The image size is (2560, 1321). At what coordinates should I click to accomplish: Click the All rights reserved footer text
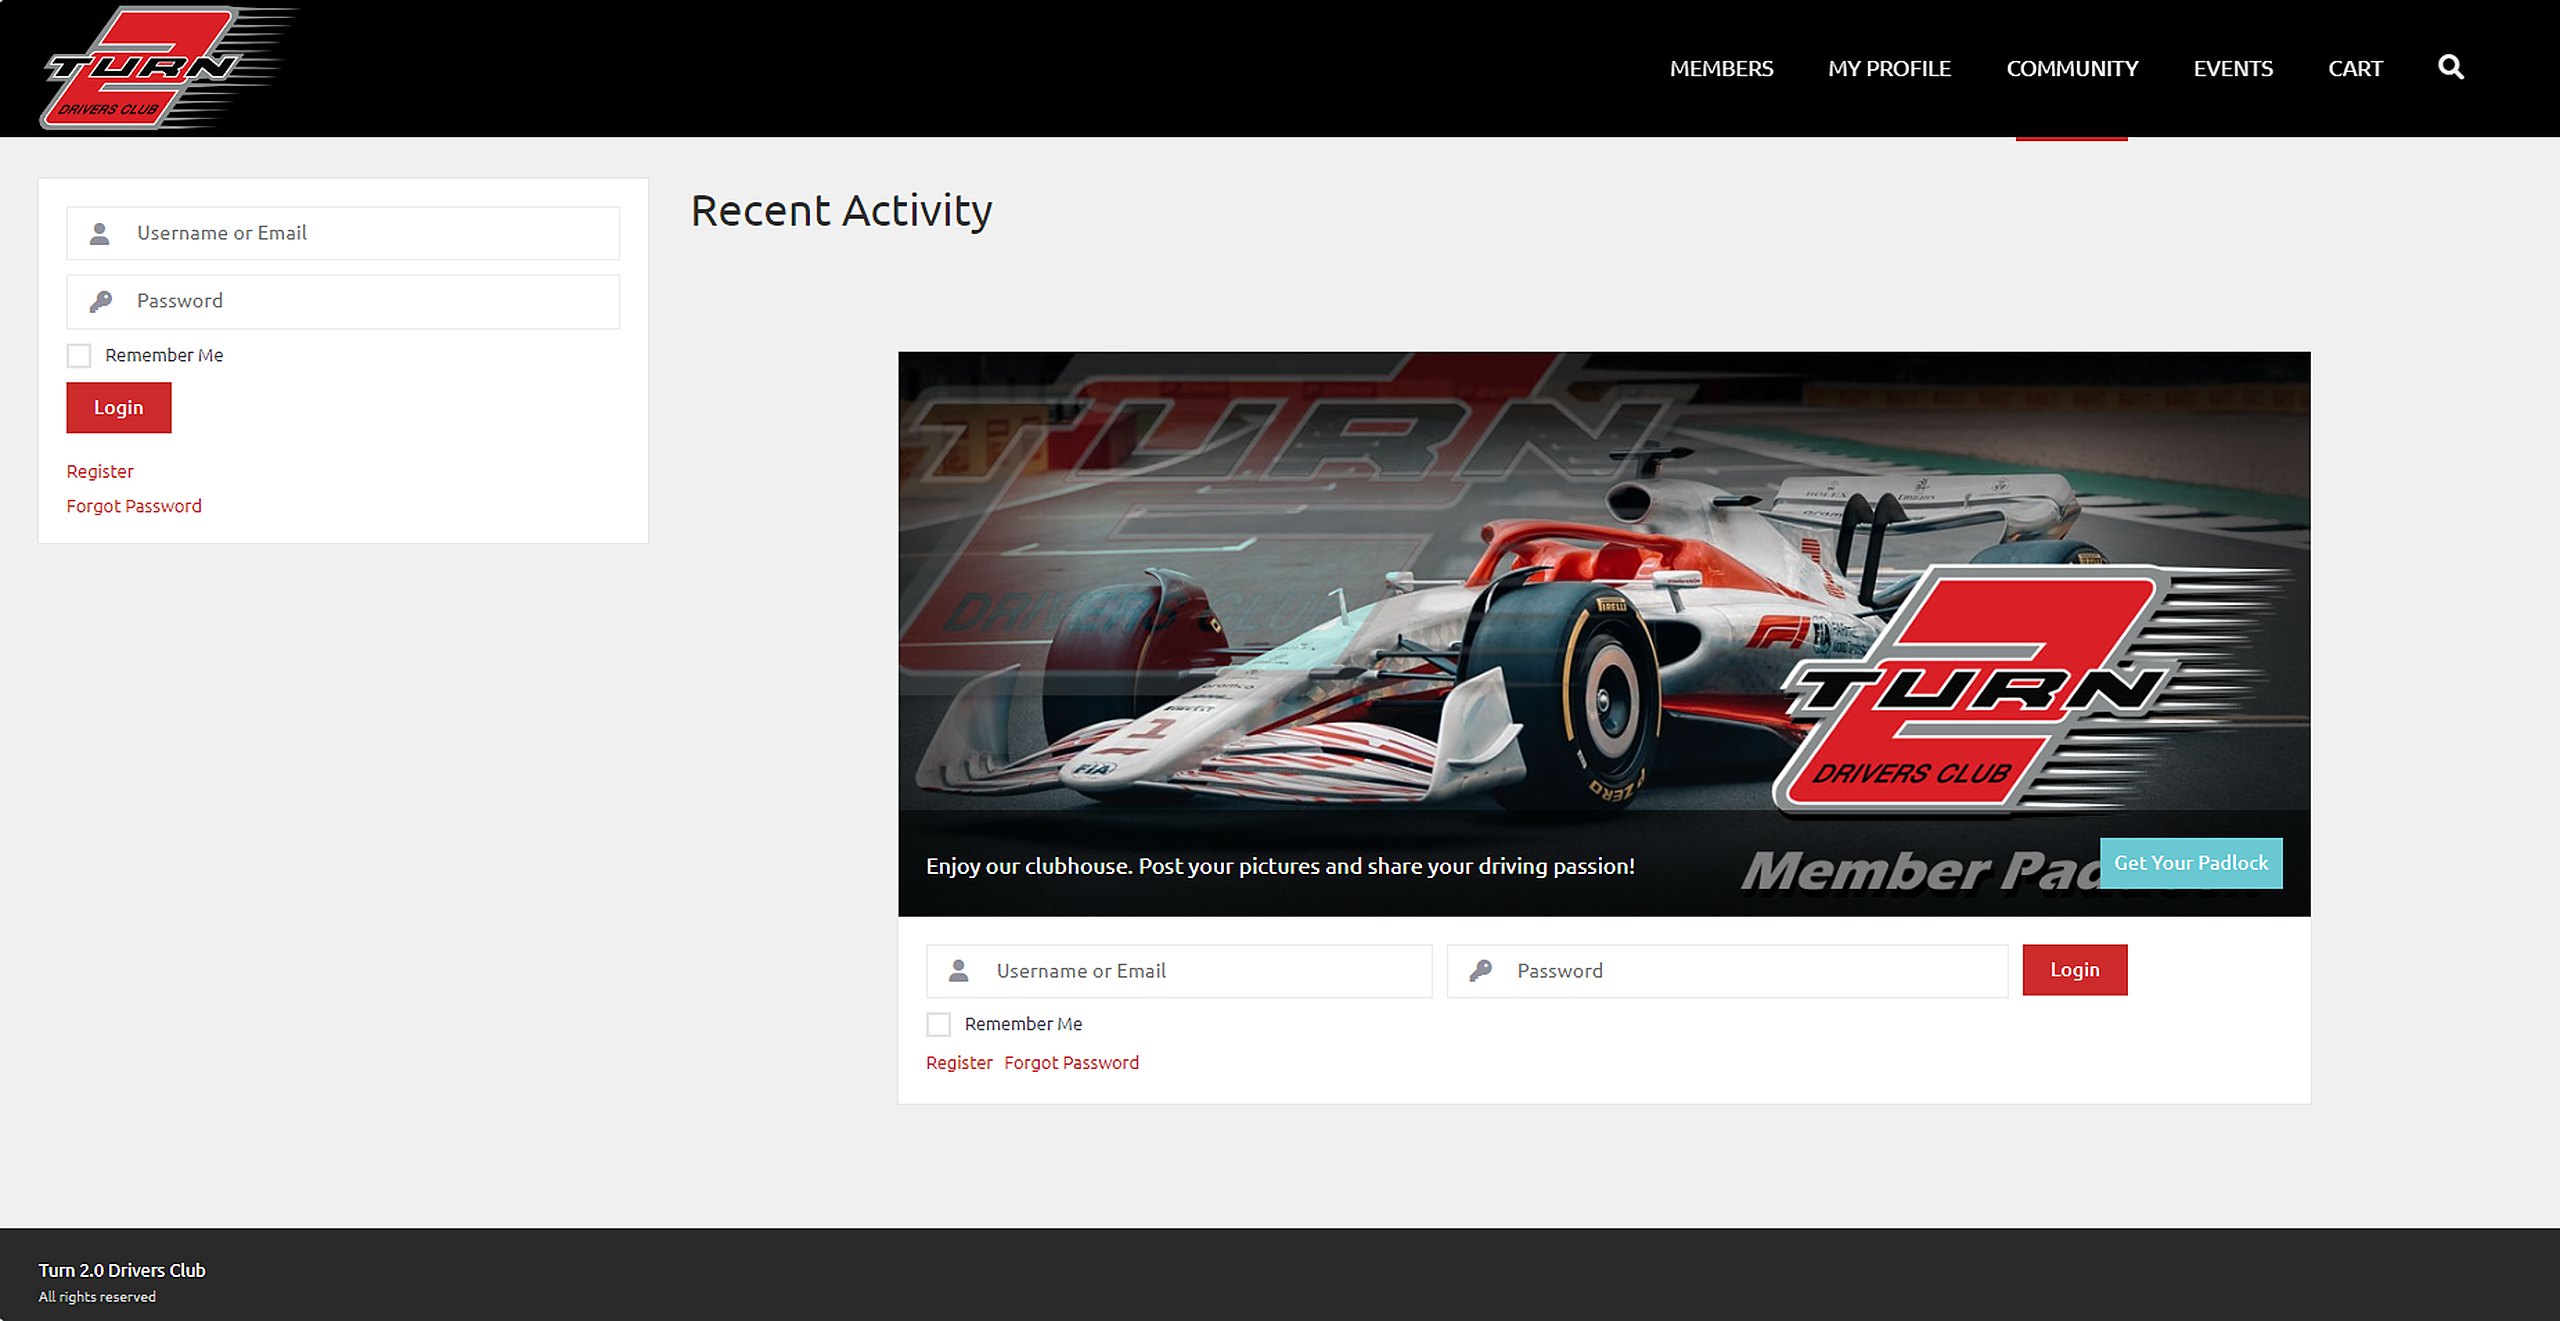pos(97,1297)
